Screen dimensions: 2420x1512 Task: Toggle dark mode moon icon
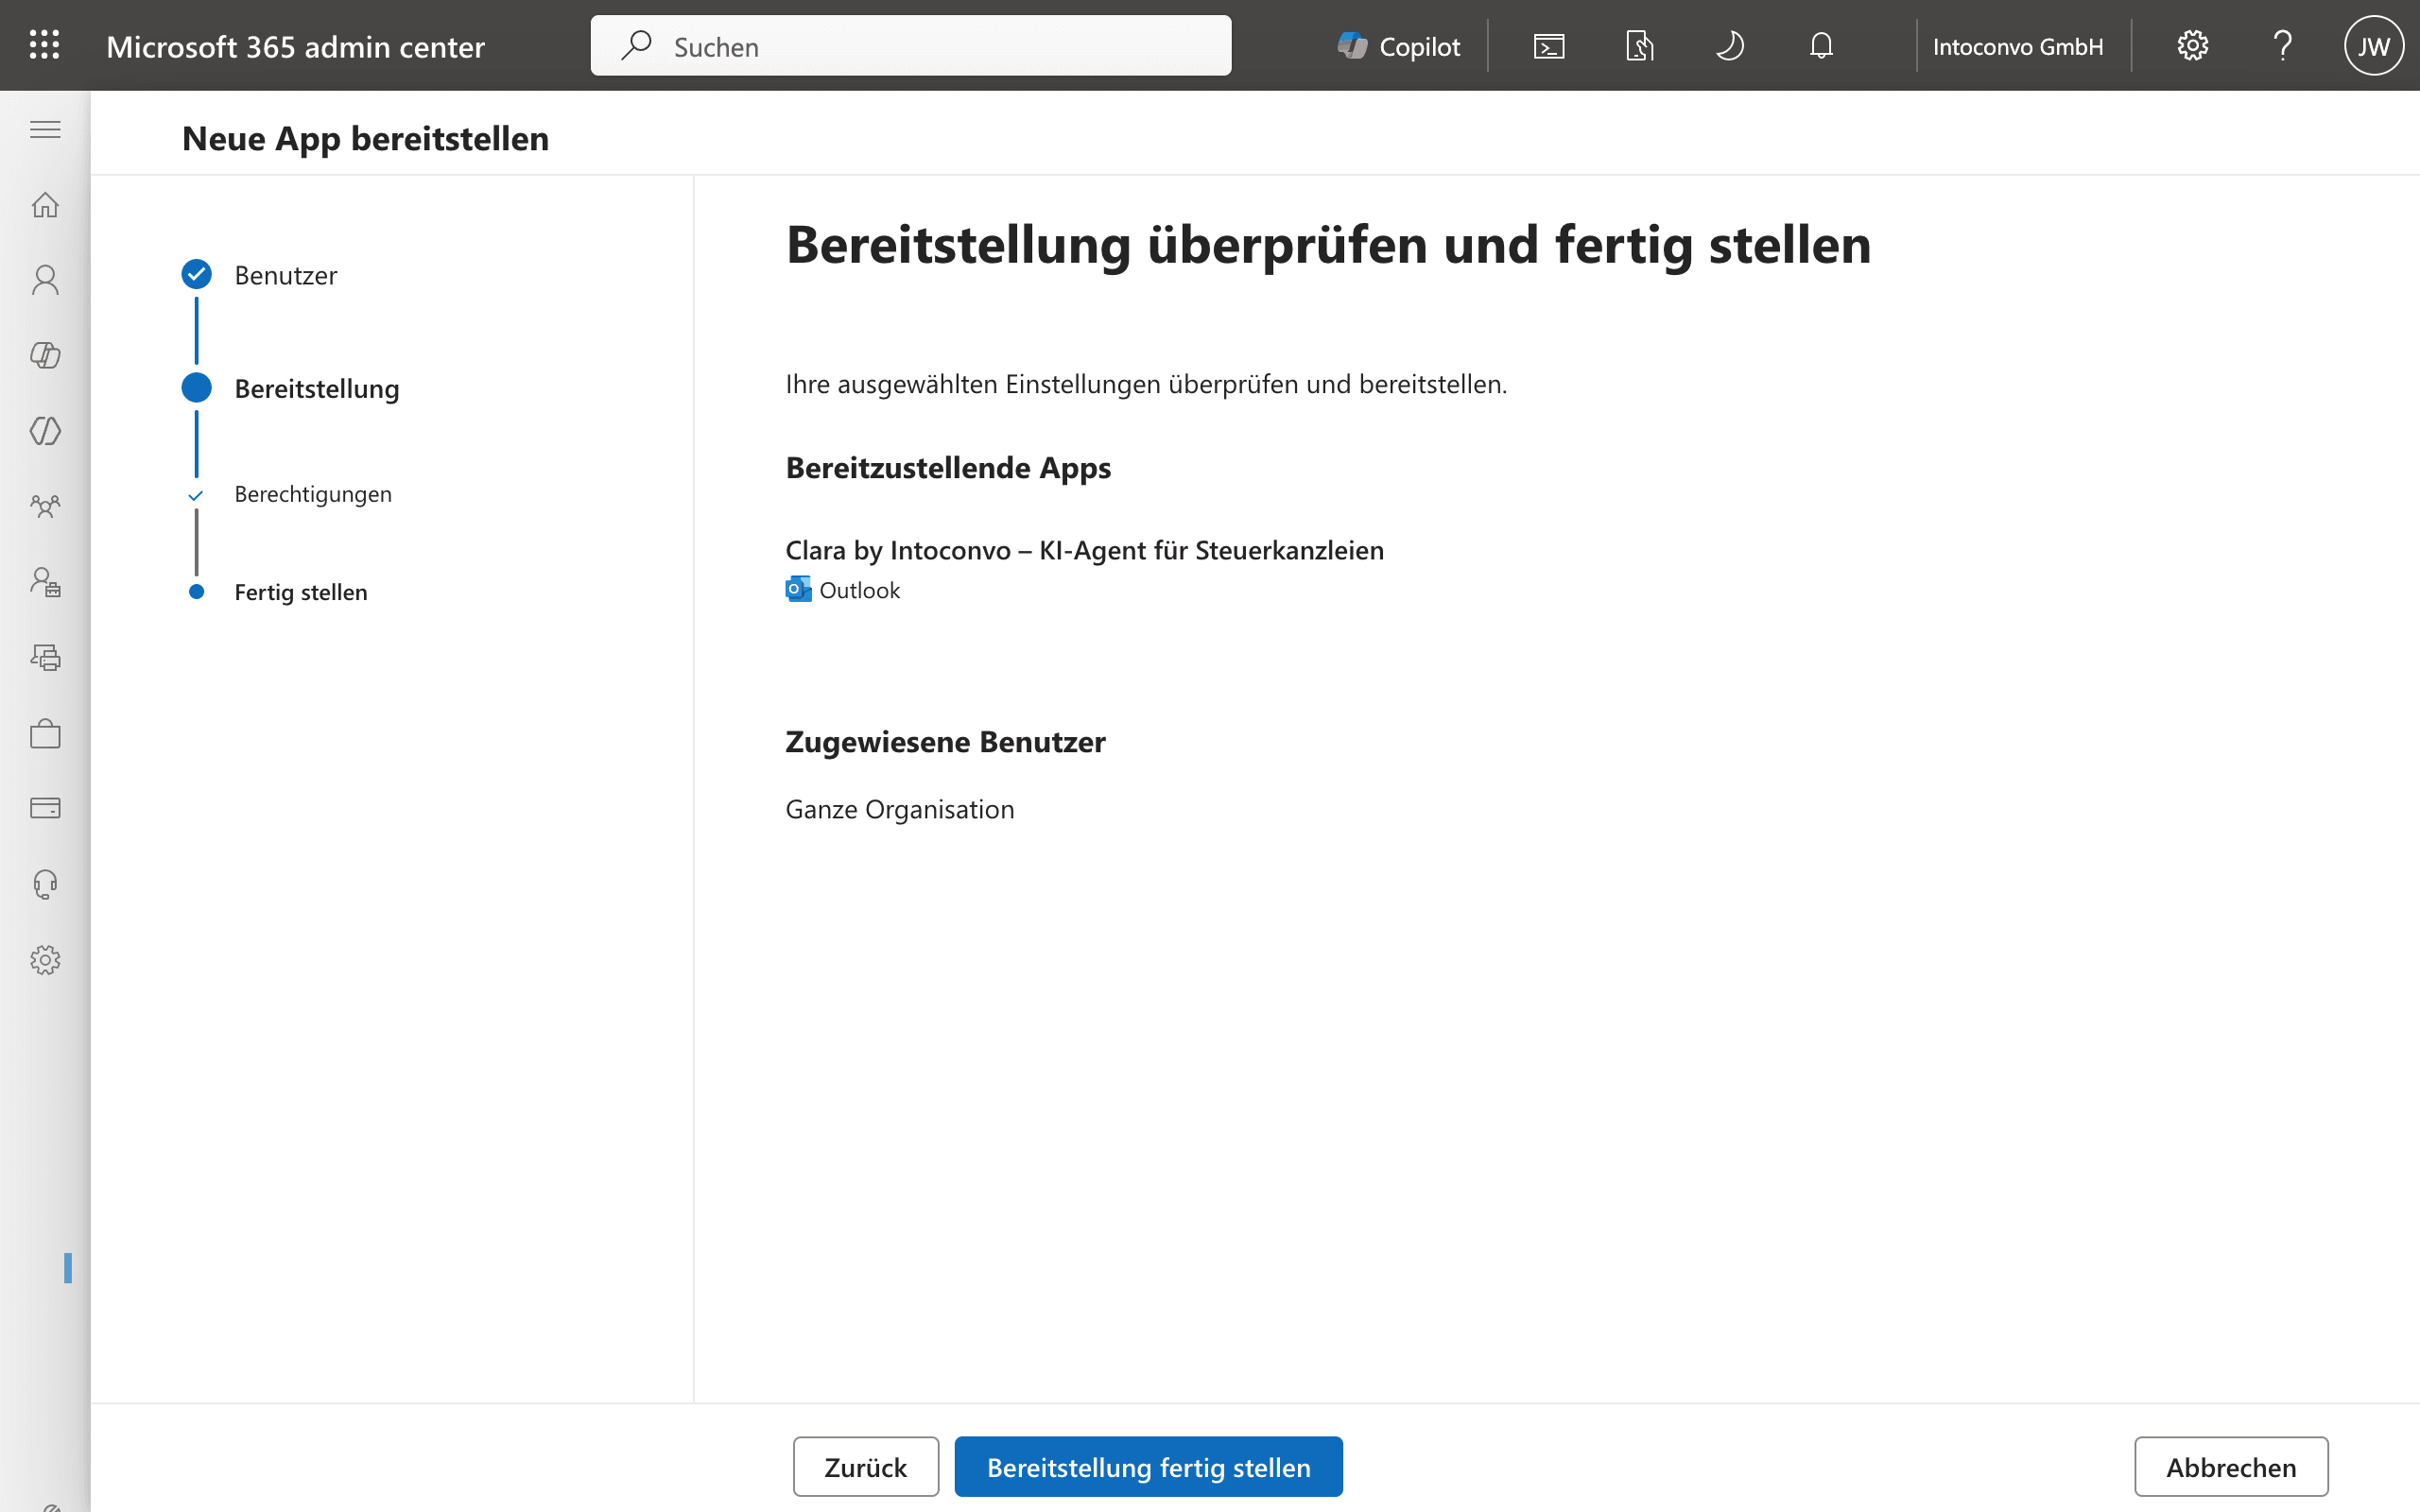coord(1730,46)
